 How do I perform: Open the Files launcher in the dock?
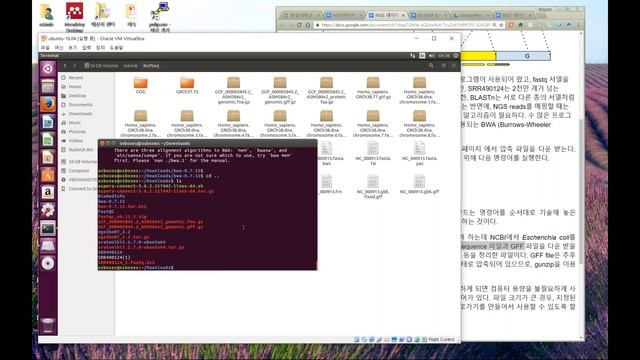(48, 87)
